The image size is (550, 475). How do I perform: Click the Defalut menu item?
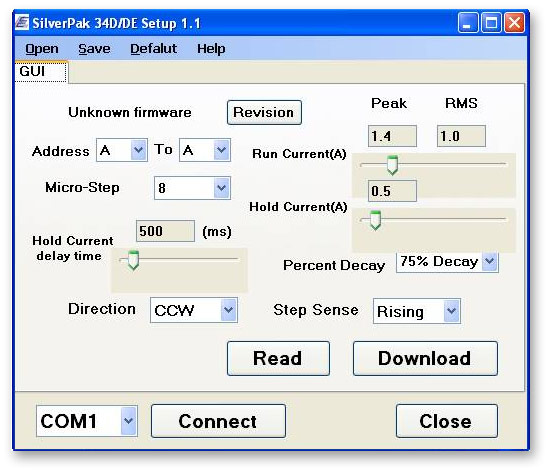point(153,49)
